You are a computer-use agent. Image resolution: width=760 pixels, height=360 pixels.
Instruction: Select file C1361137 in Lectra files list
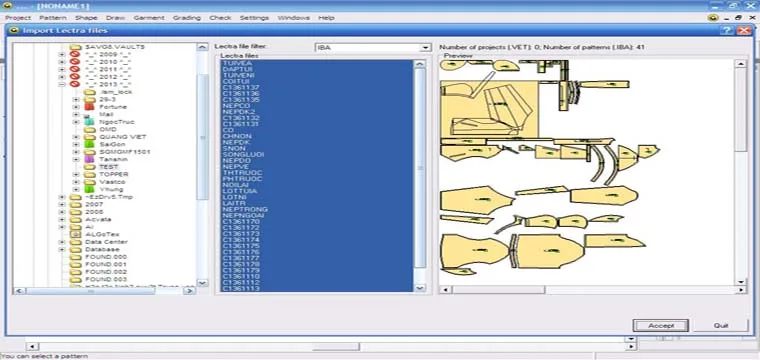pyautogui.click(x=241, y=88)
